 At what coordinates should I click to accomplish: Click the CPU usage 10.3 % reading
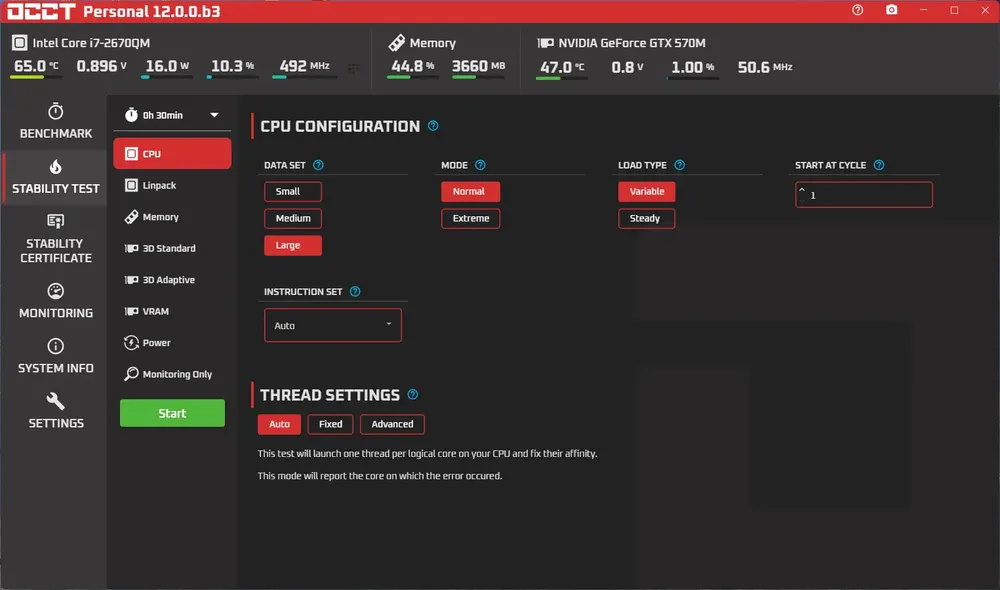tap(232, 66)
